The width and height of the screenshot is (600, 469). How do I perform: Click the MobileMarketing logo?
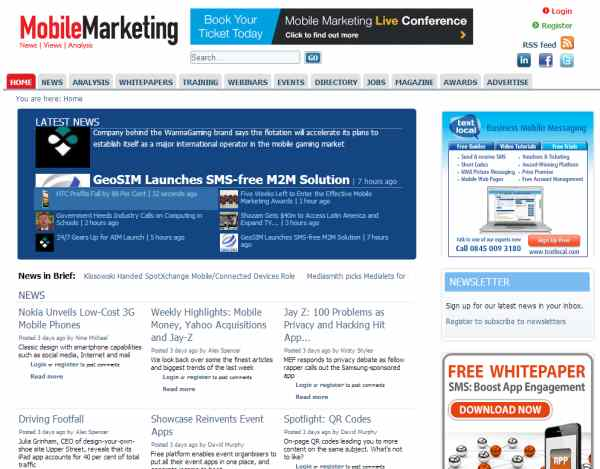click(99, 31)
